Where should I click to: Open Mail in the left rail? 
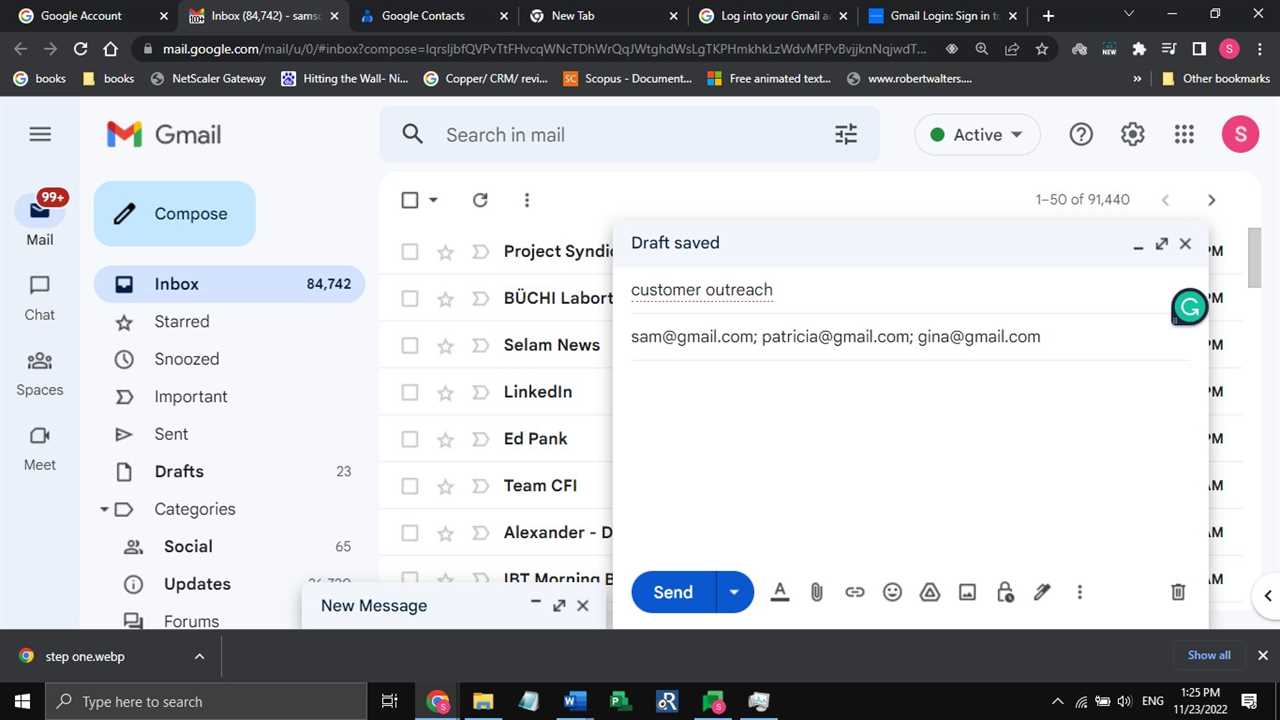pyautogui.click(x=40, y=222)
